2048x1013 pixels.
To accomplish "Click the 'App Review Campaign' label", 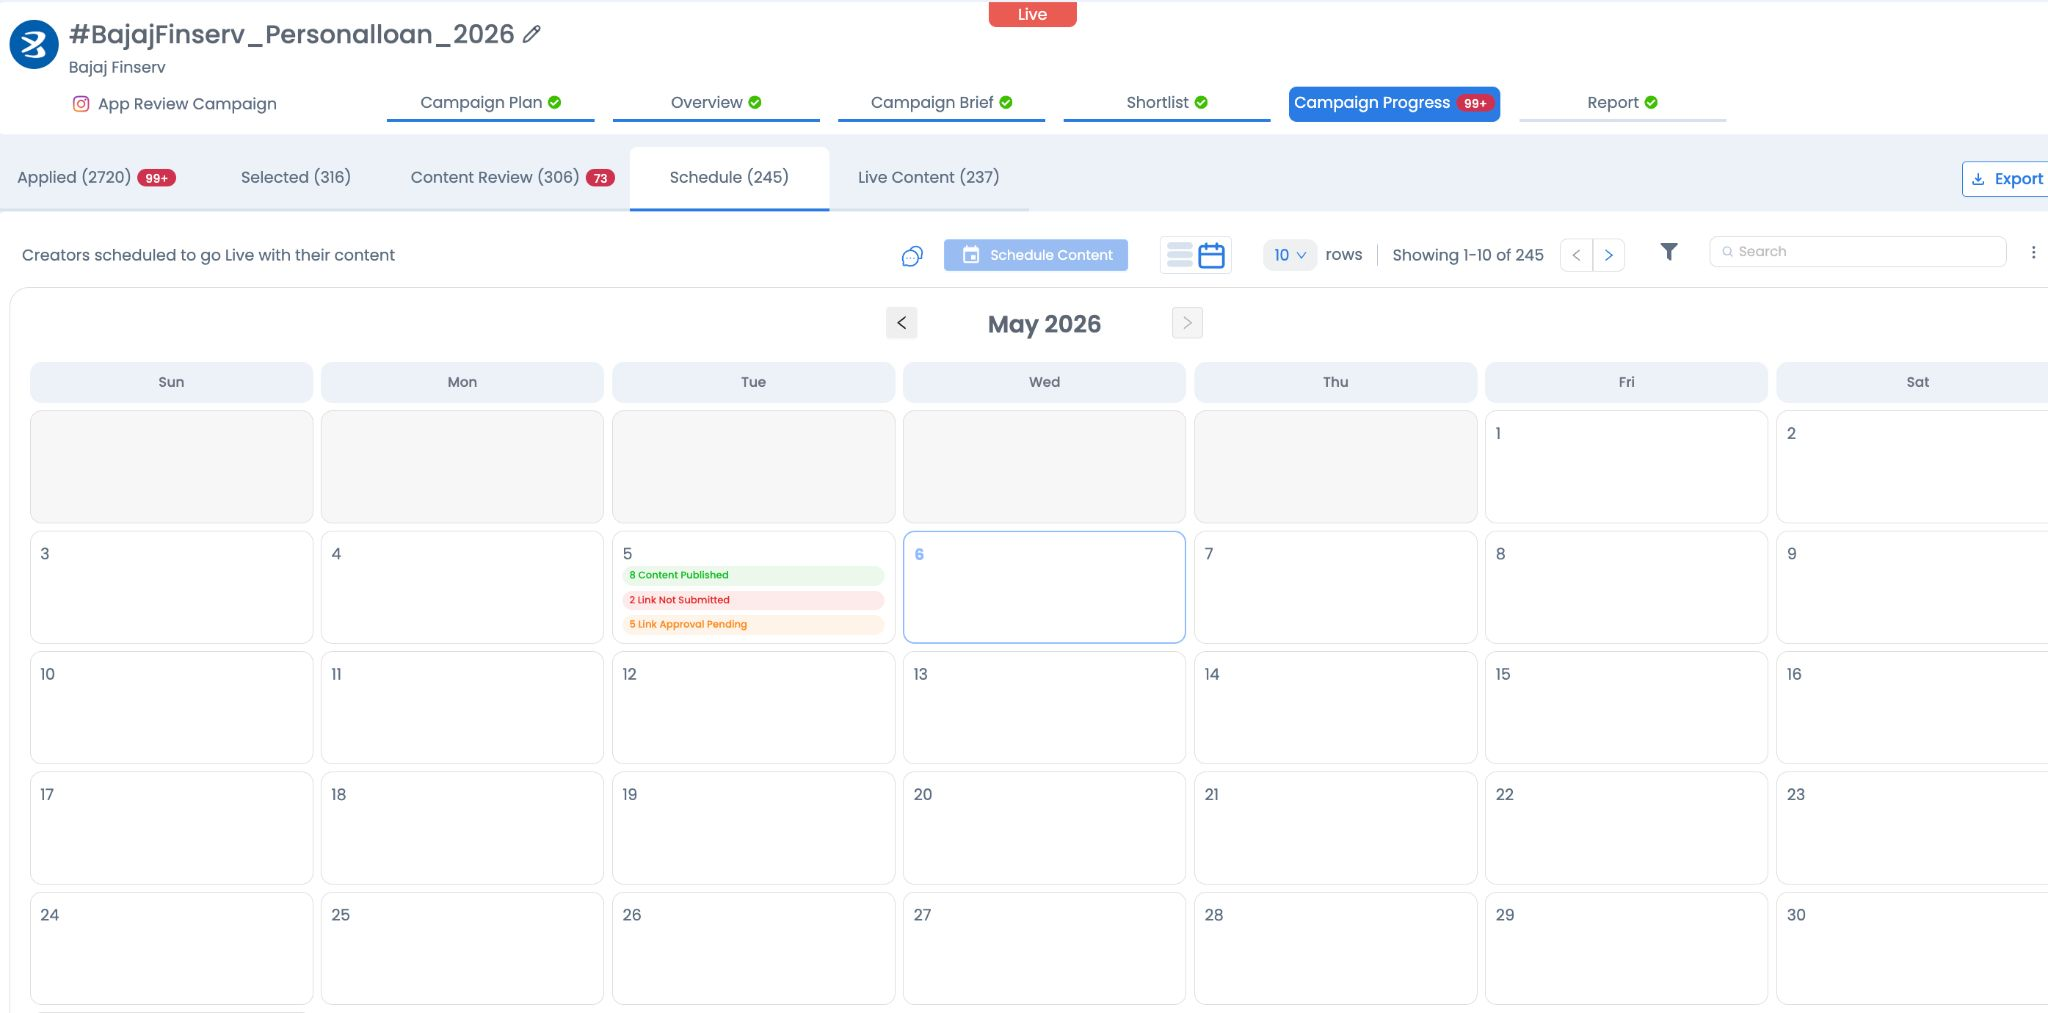I will pos(187,104).
